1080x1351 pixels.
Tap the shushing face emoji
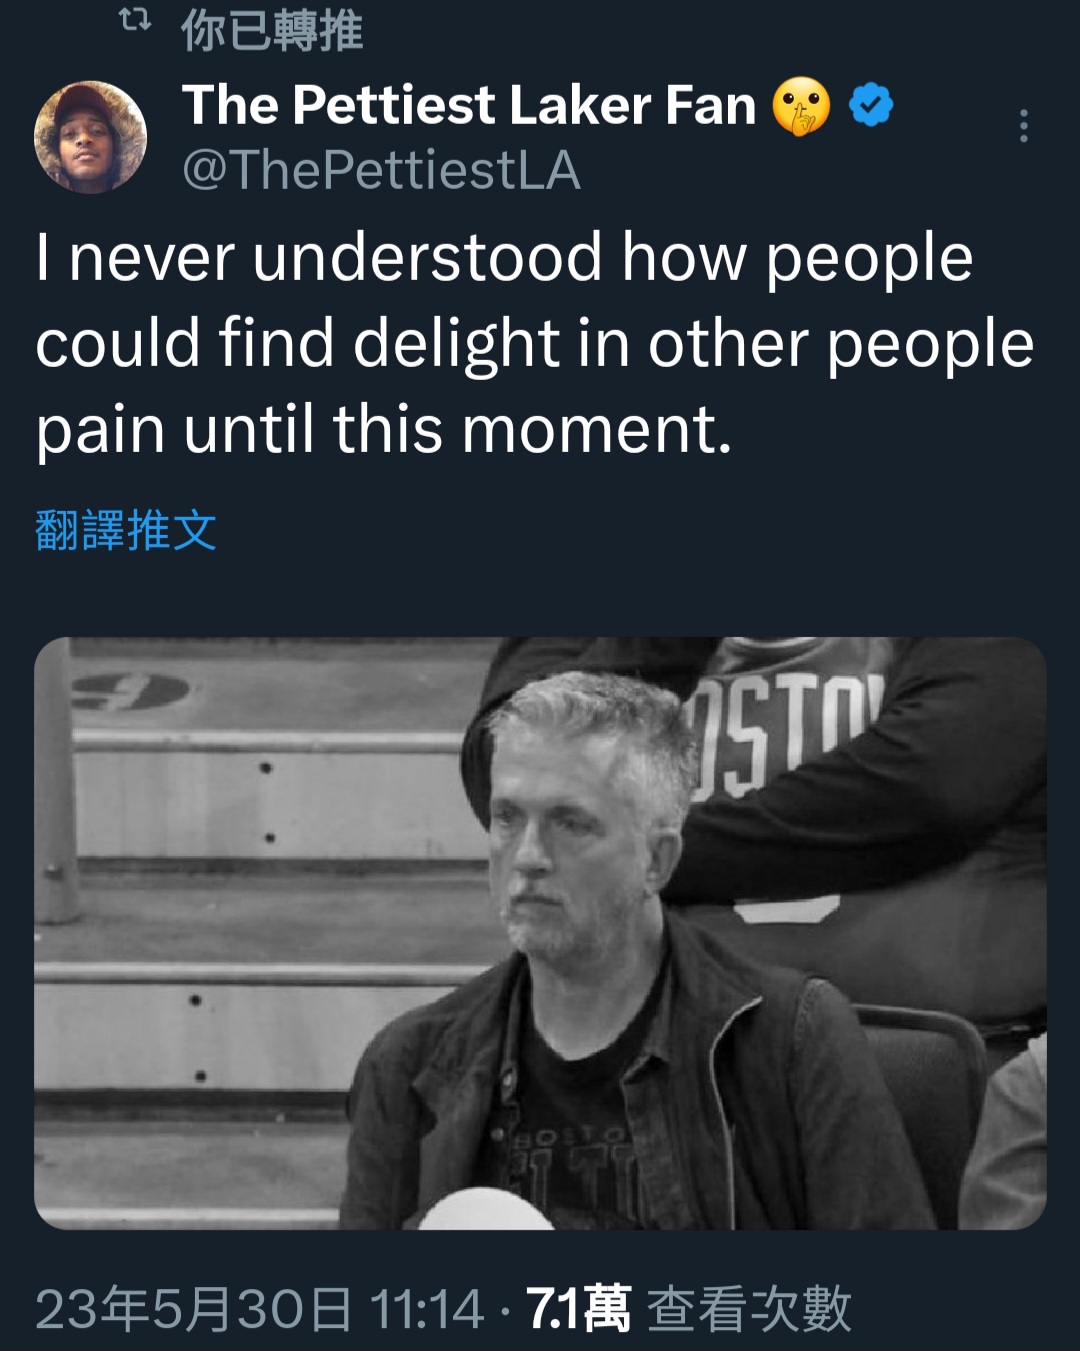801,106
